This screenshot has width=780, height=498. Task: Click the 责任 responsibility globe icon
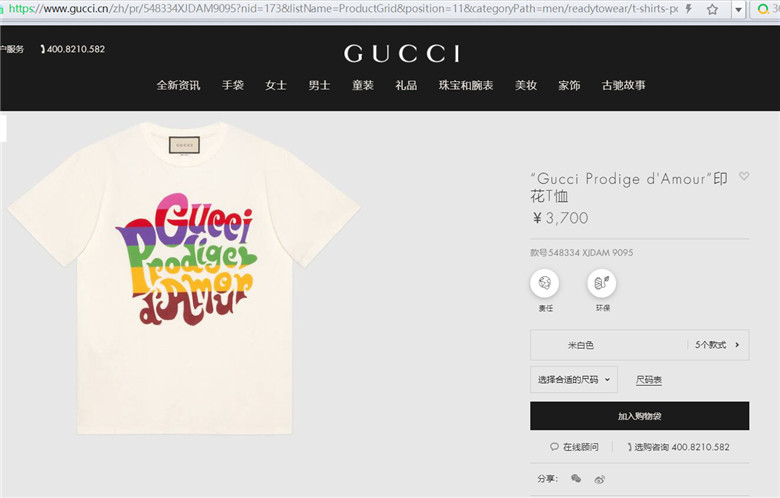tap(545, 283)
